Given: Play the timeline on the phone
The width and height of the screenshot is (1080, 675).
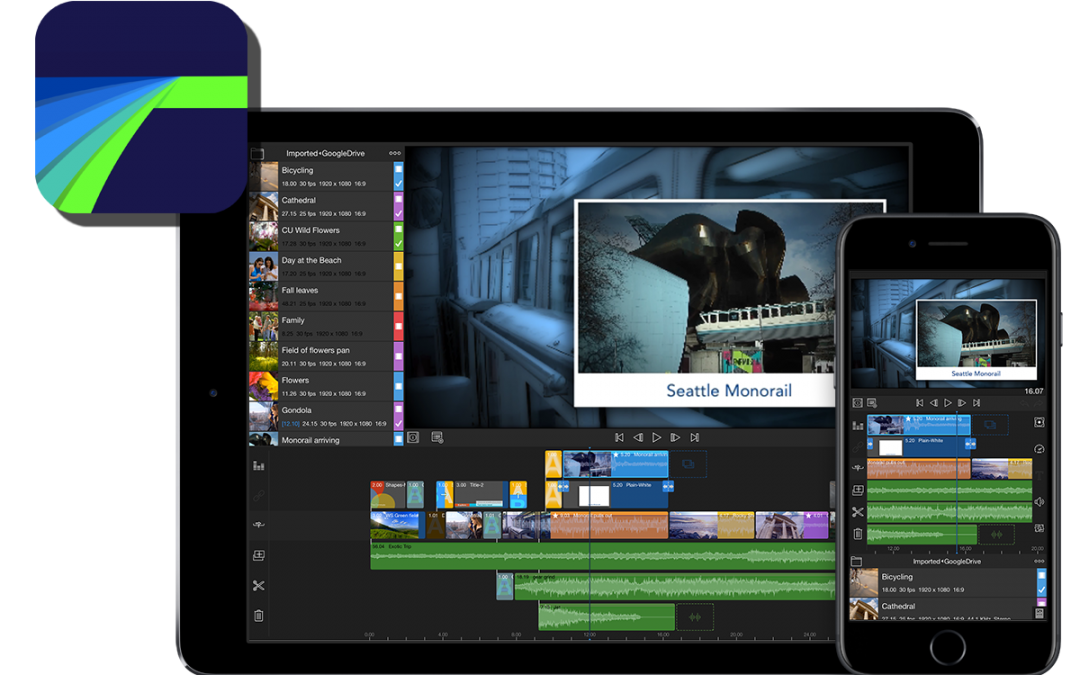Looking at the screenshot, I should click(948, 403).
